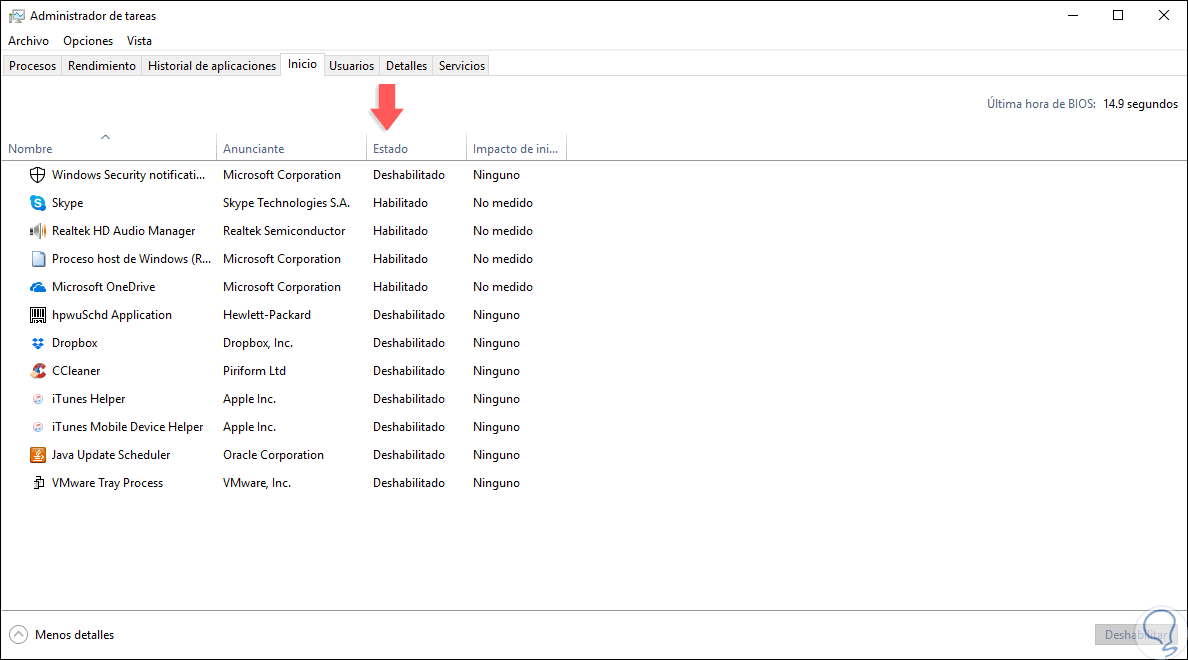
Task: Click the Proceso host de Windows file icon
Action: (37, 259)
